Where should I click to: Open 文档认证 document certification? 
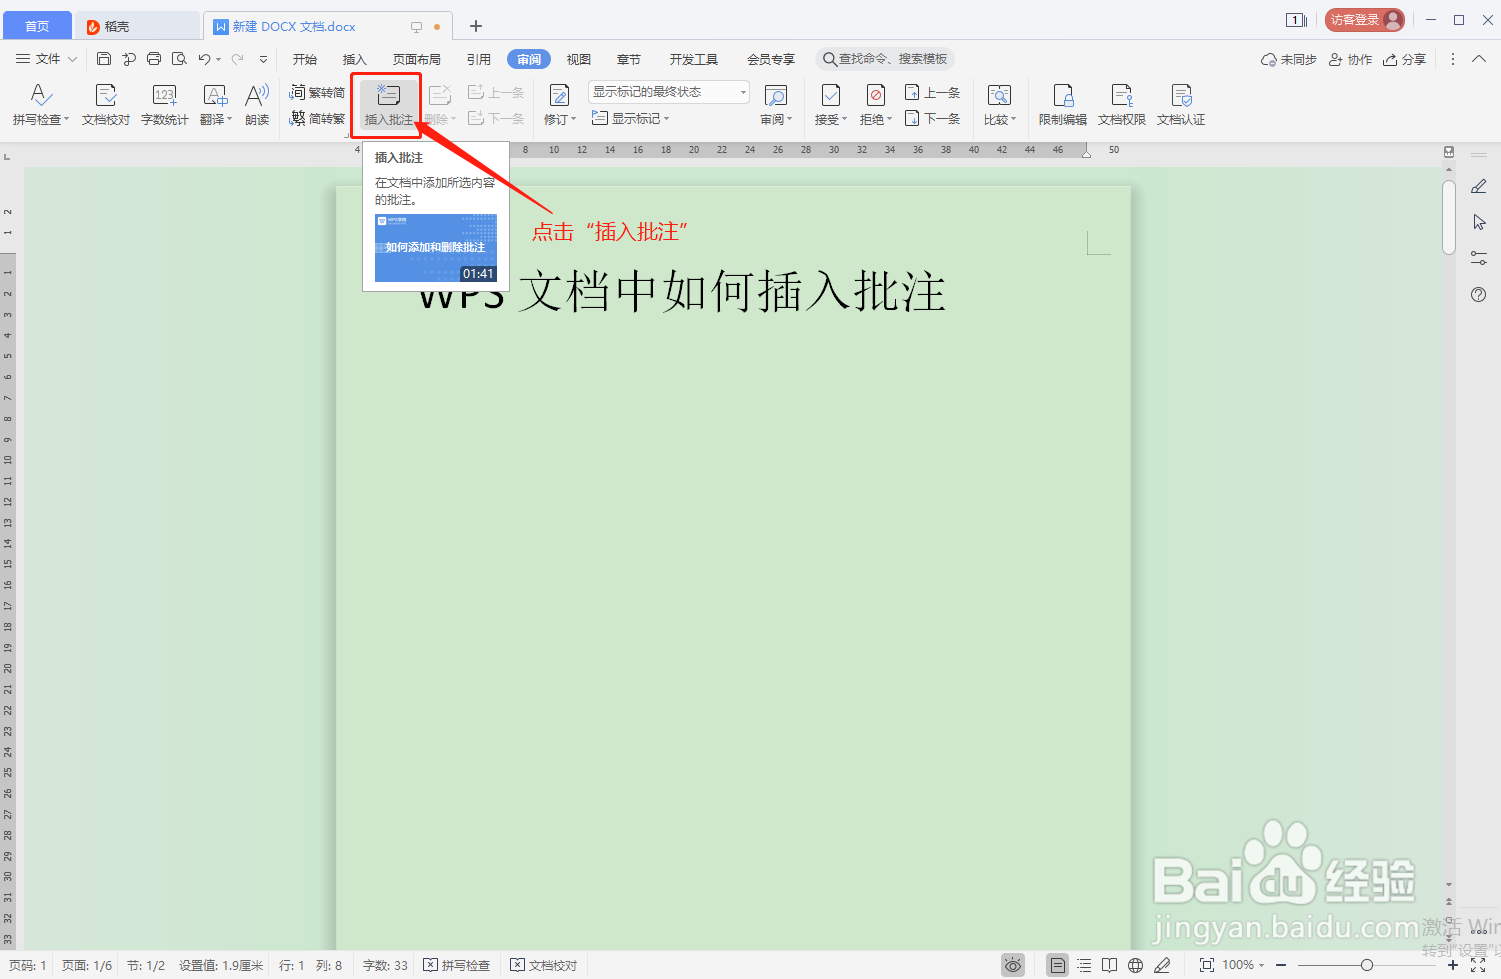1181,105
